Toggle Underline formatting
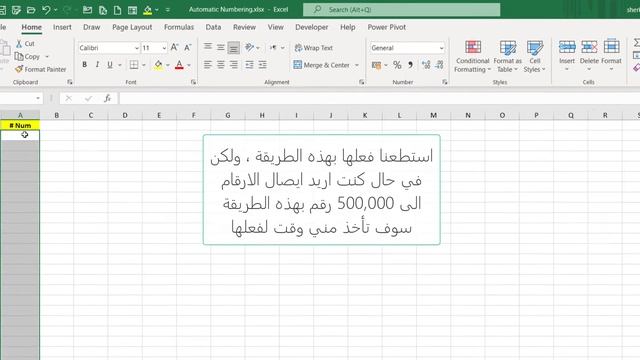This screenshot has width=640, height=360. 109,64
